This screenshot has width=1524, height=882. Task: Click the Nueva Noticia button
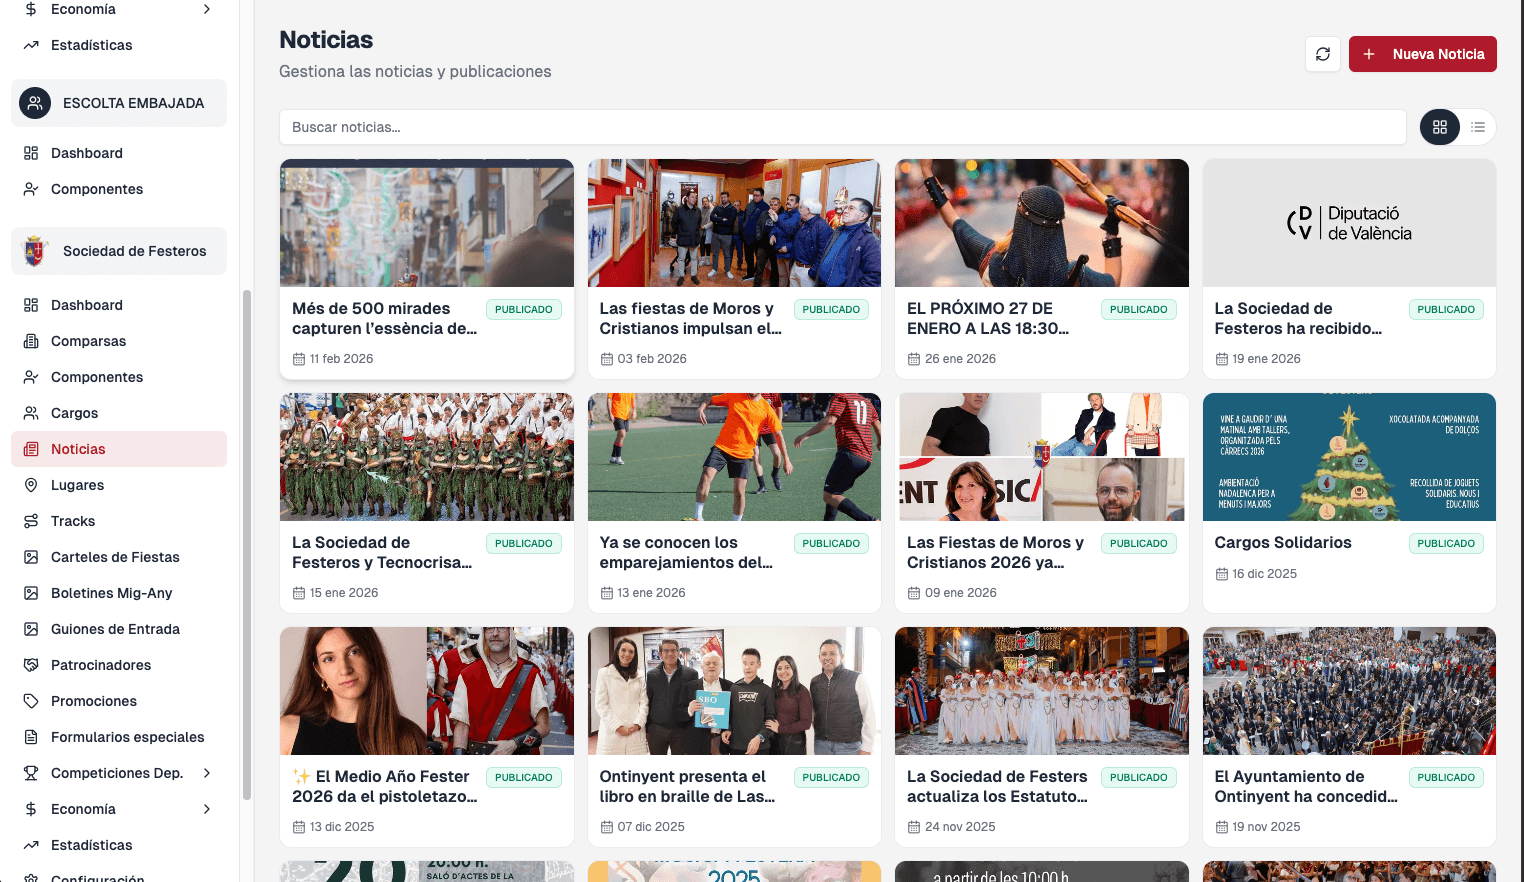tap(1422, 54)
